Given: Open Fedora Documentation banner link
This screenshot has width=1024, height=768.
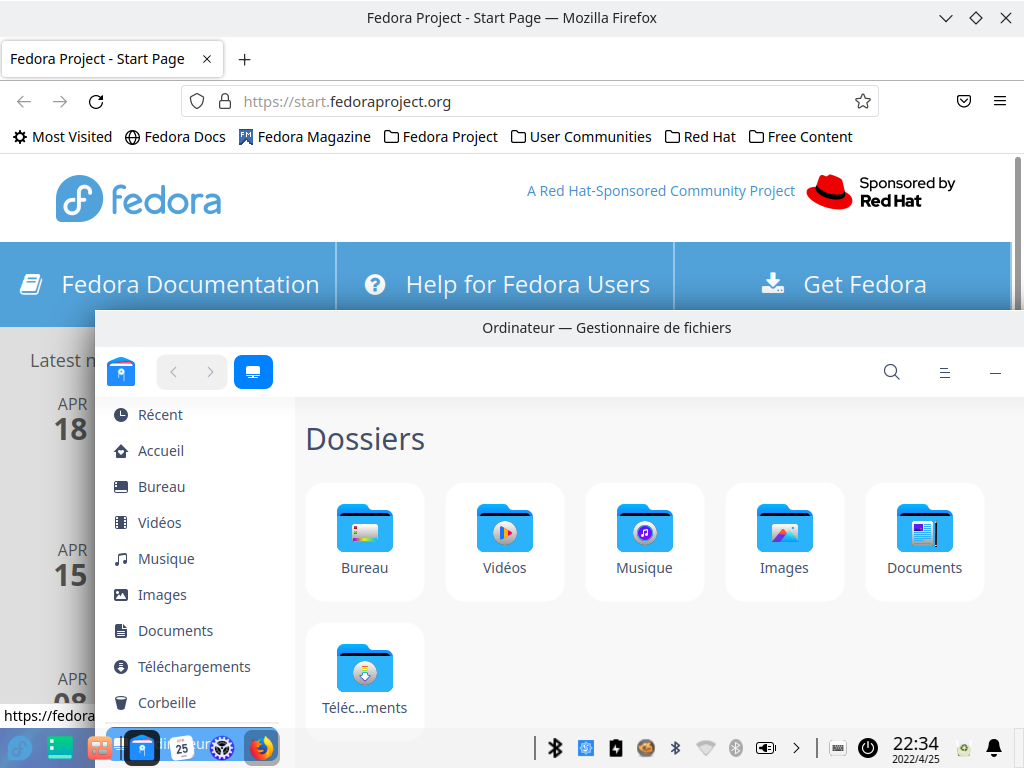Looking at the screenshot, I should [x=168, y=285].
